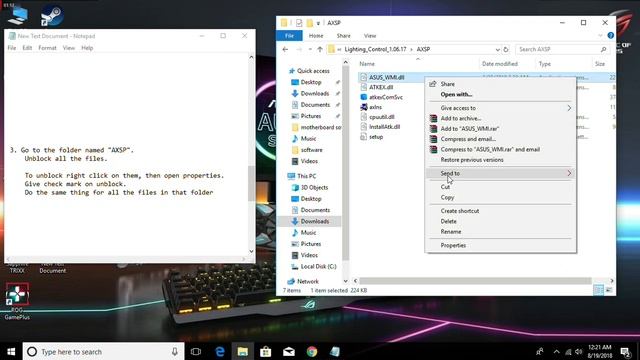Open Mail app from taskbar
Screen dimensions: 640x360
289,351
